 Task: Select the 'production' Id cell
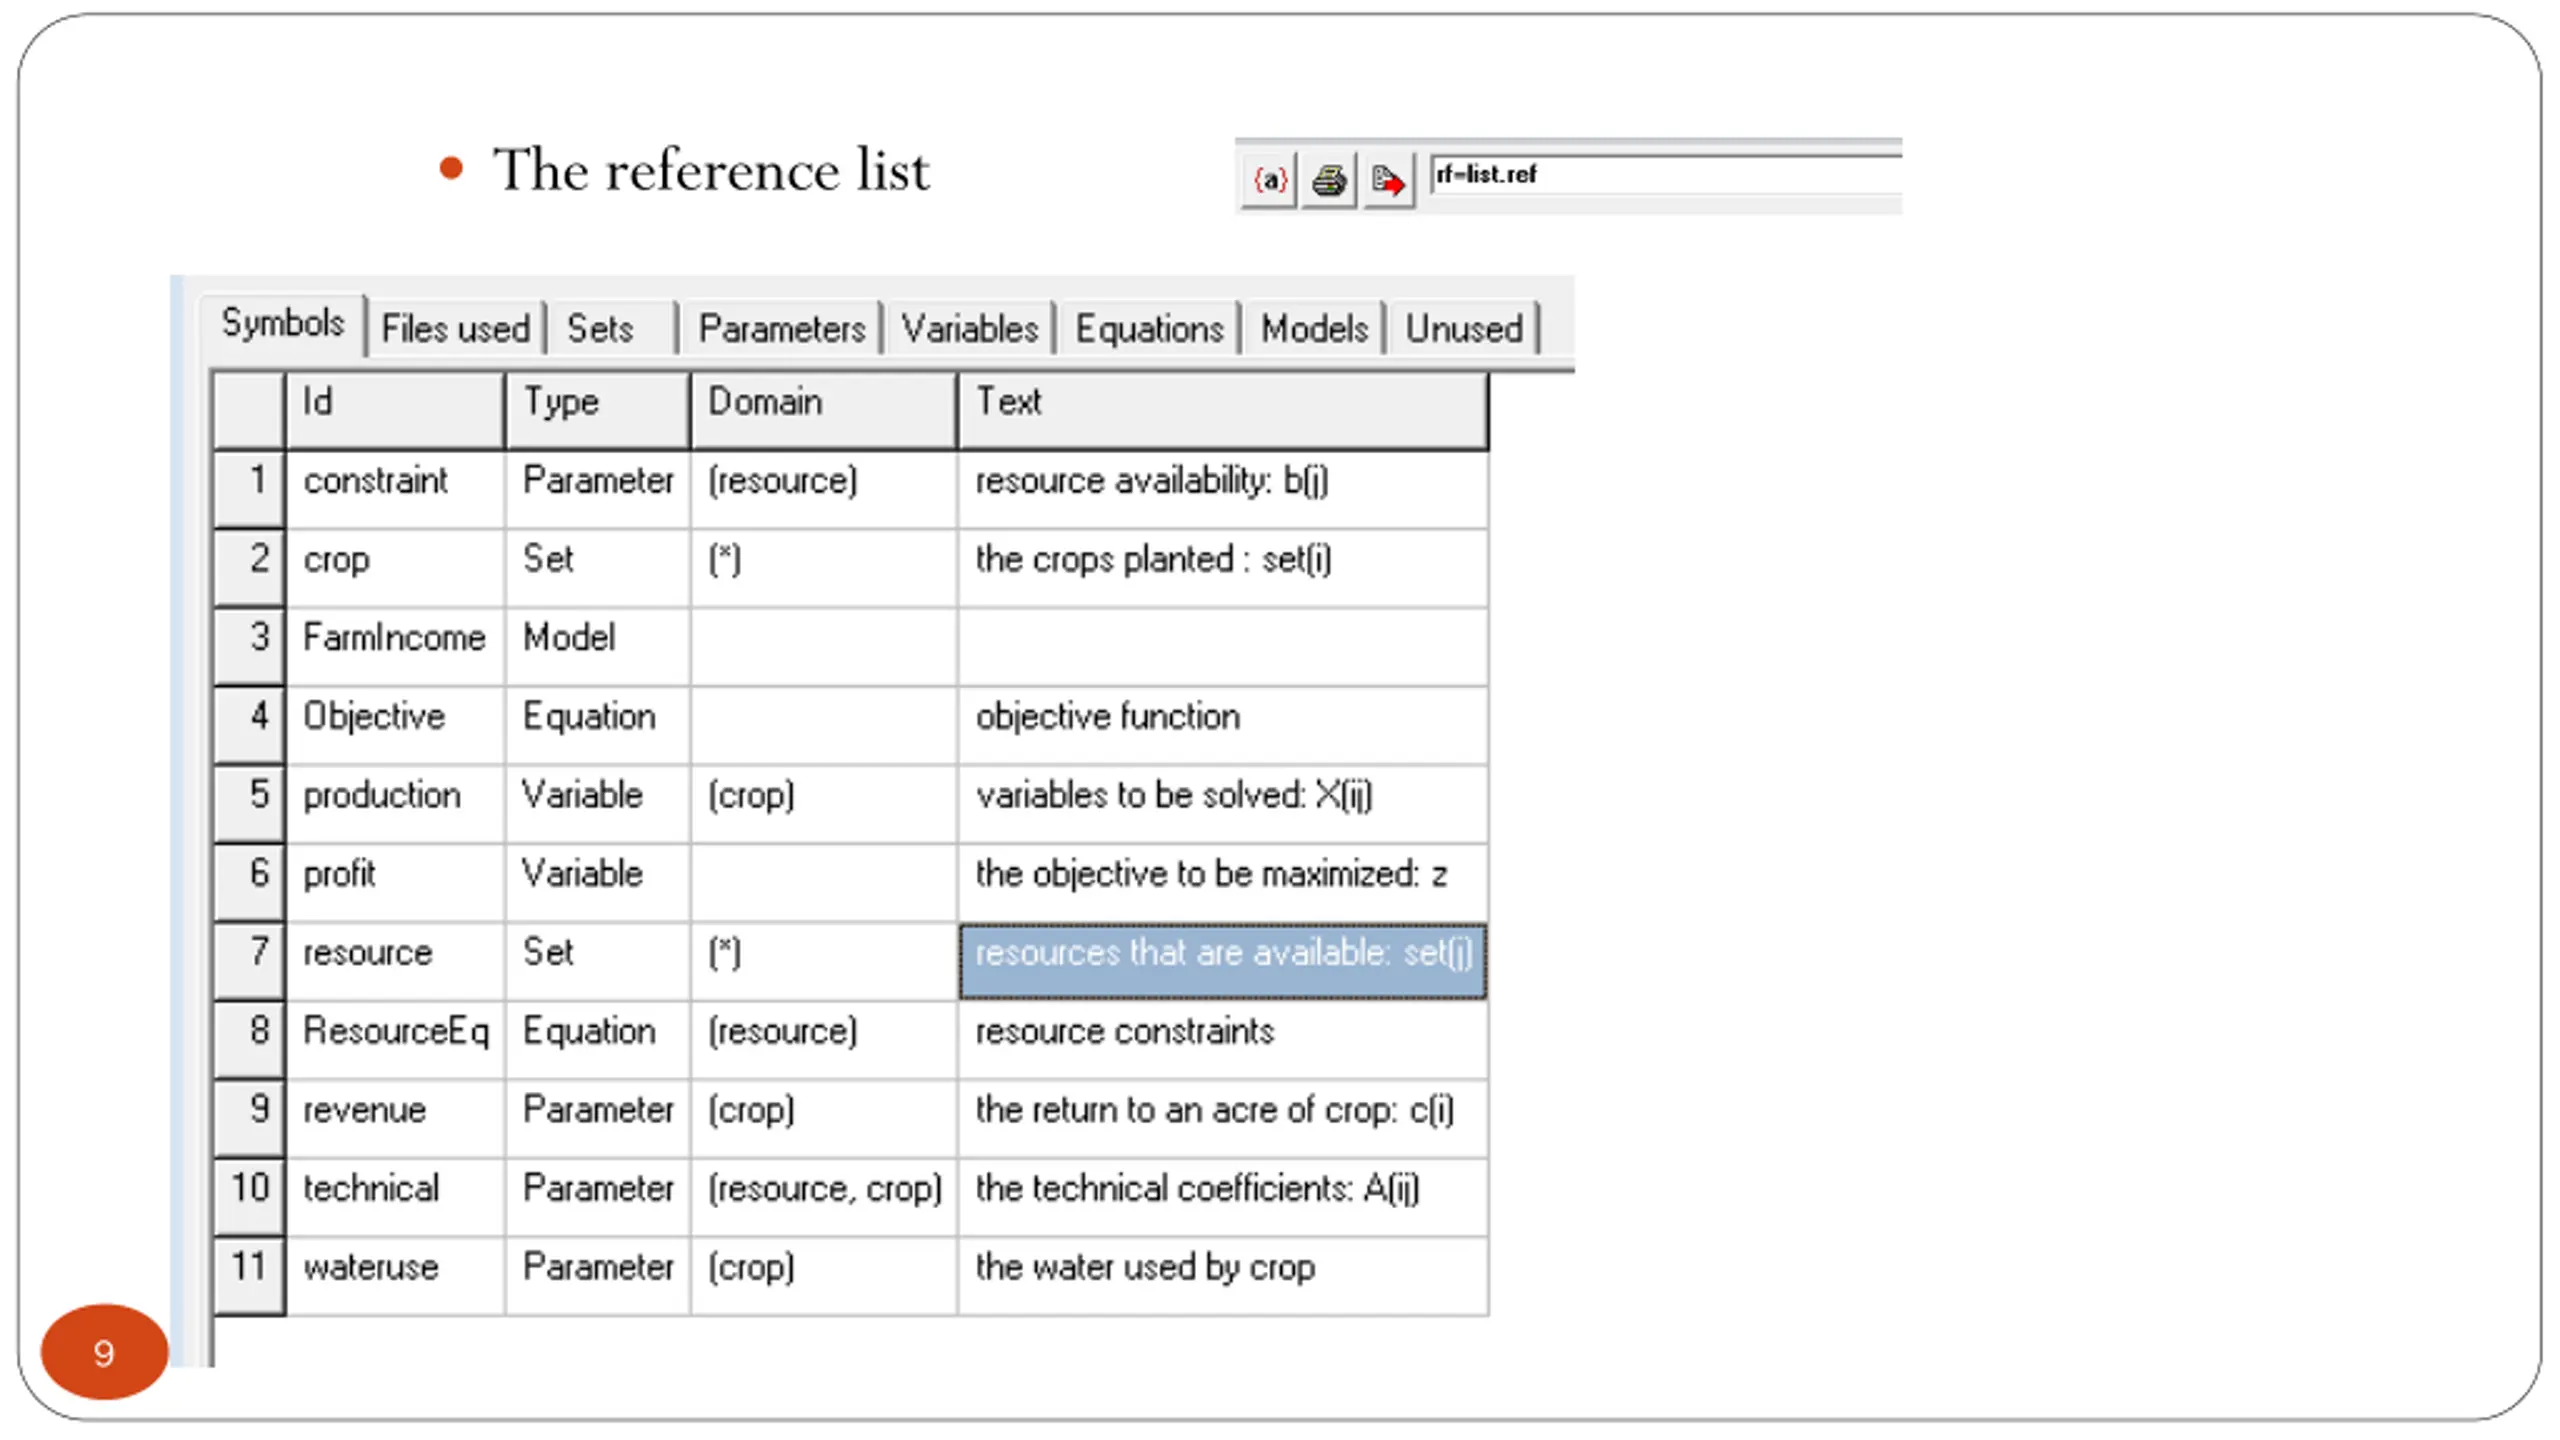coord(395,804)
